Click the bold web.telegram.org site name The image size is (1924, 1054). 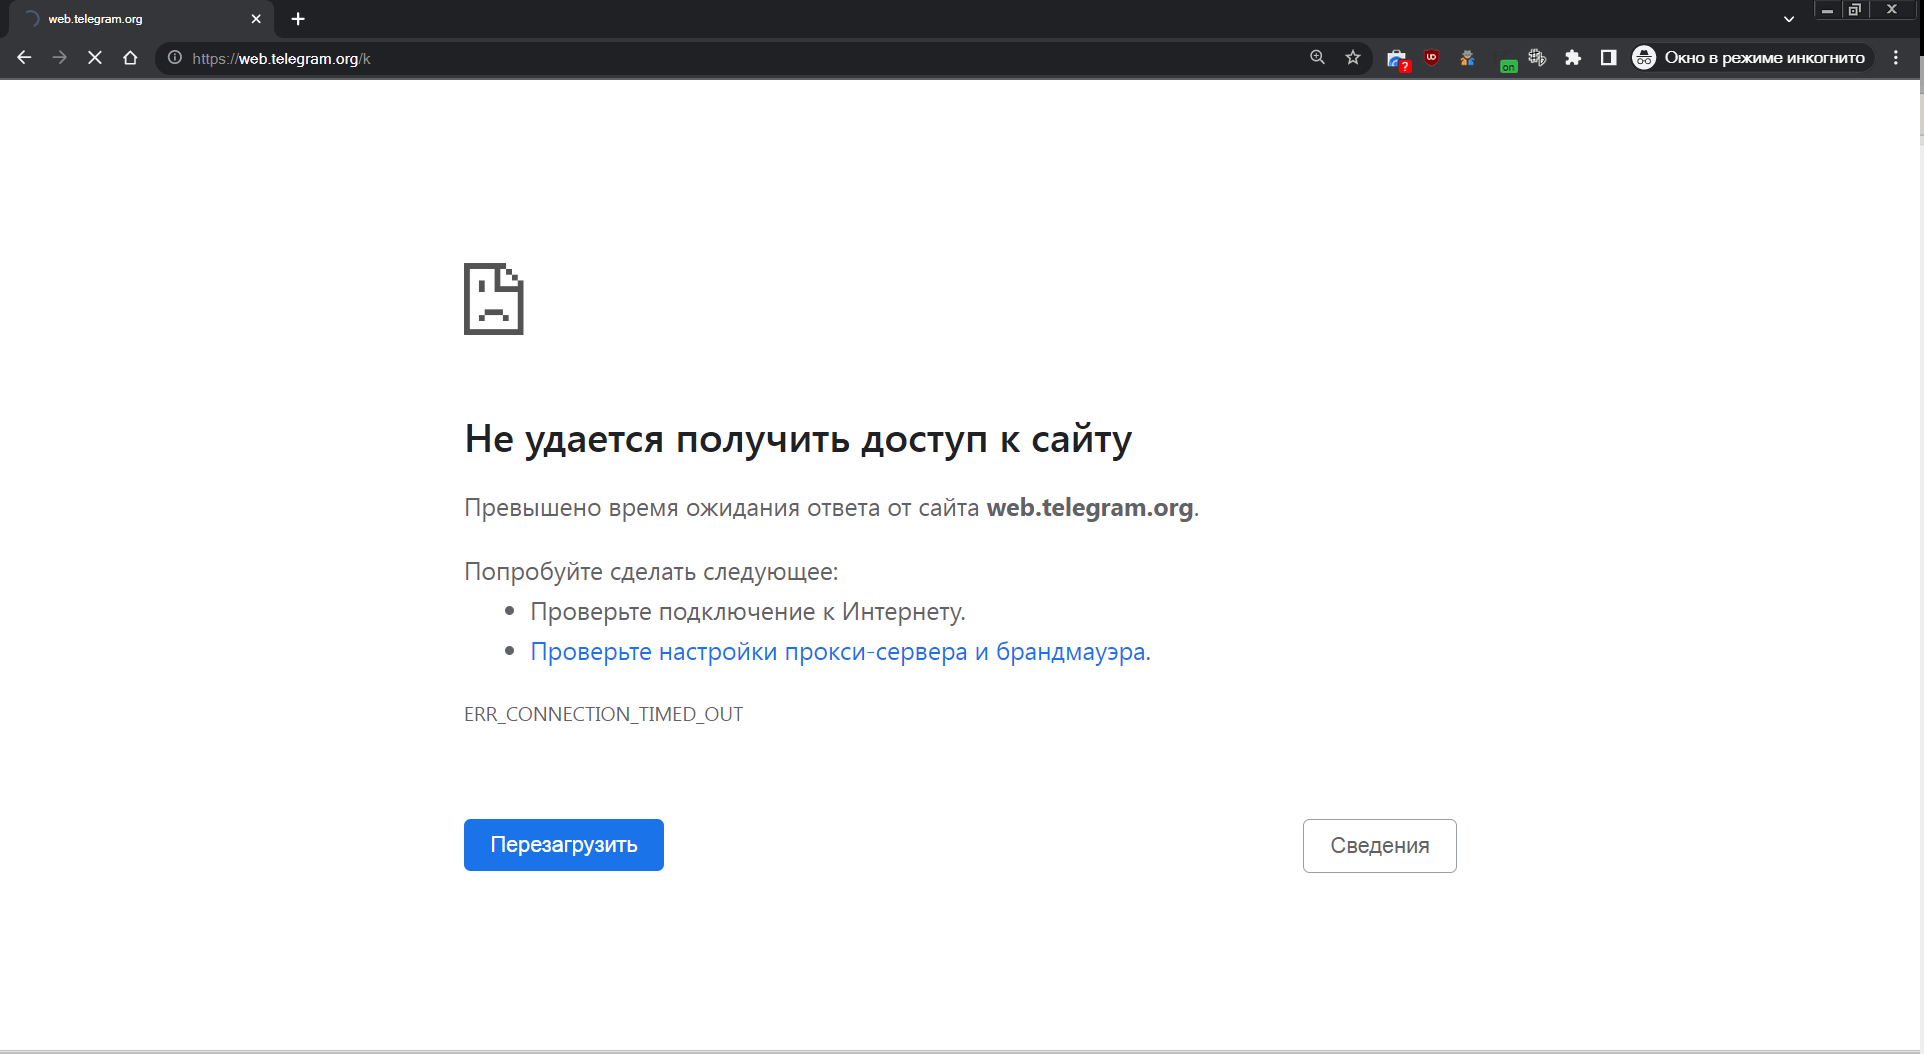(x=1090, y=508)
